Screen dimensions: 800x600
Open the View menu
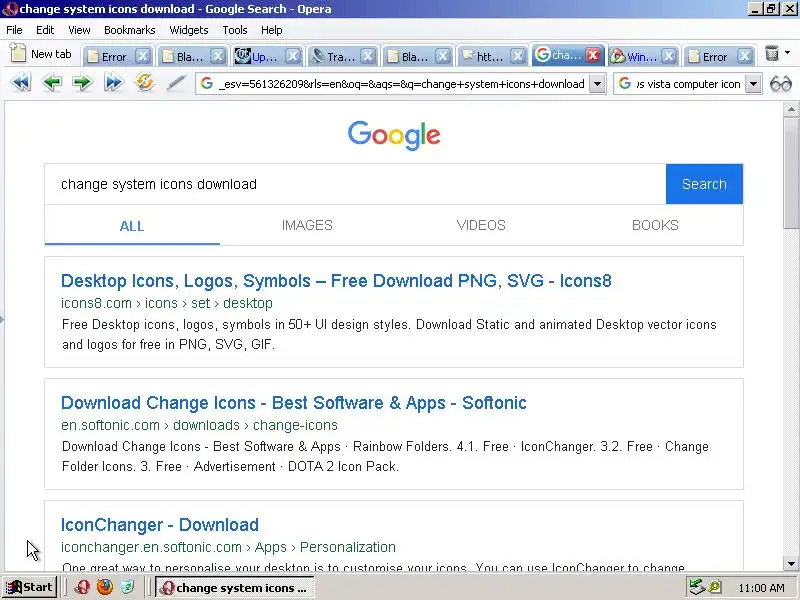click(x=79, y=30)
